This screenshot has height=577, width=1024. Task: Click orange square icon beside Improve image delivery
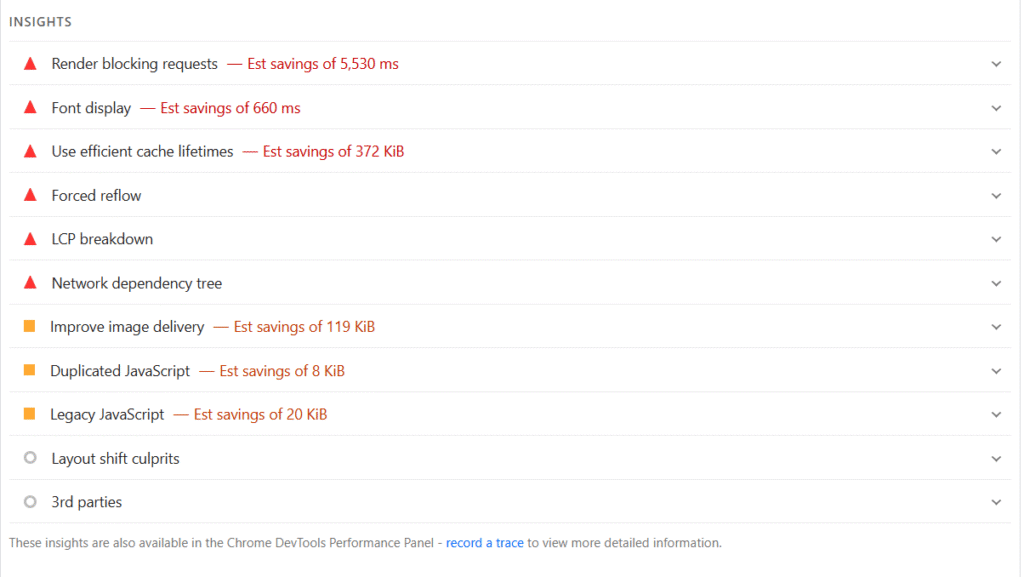30,327
